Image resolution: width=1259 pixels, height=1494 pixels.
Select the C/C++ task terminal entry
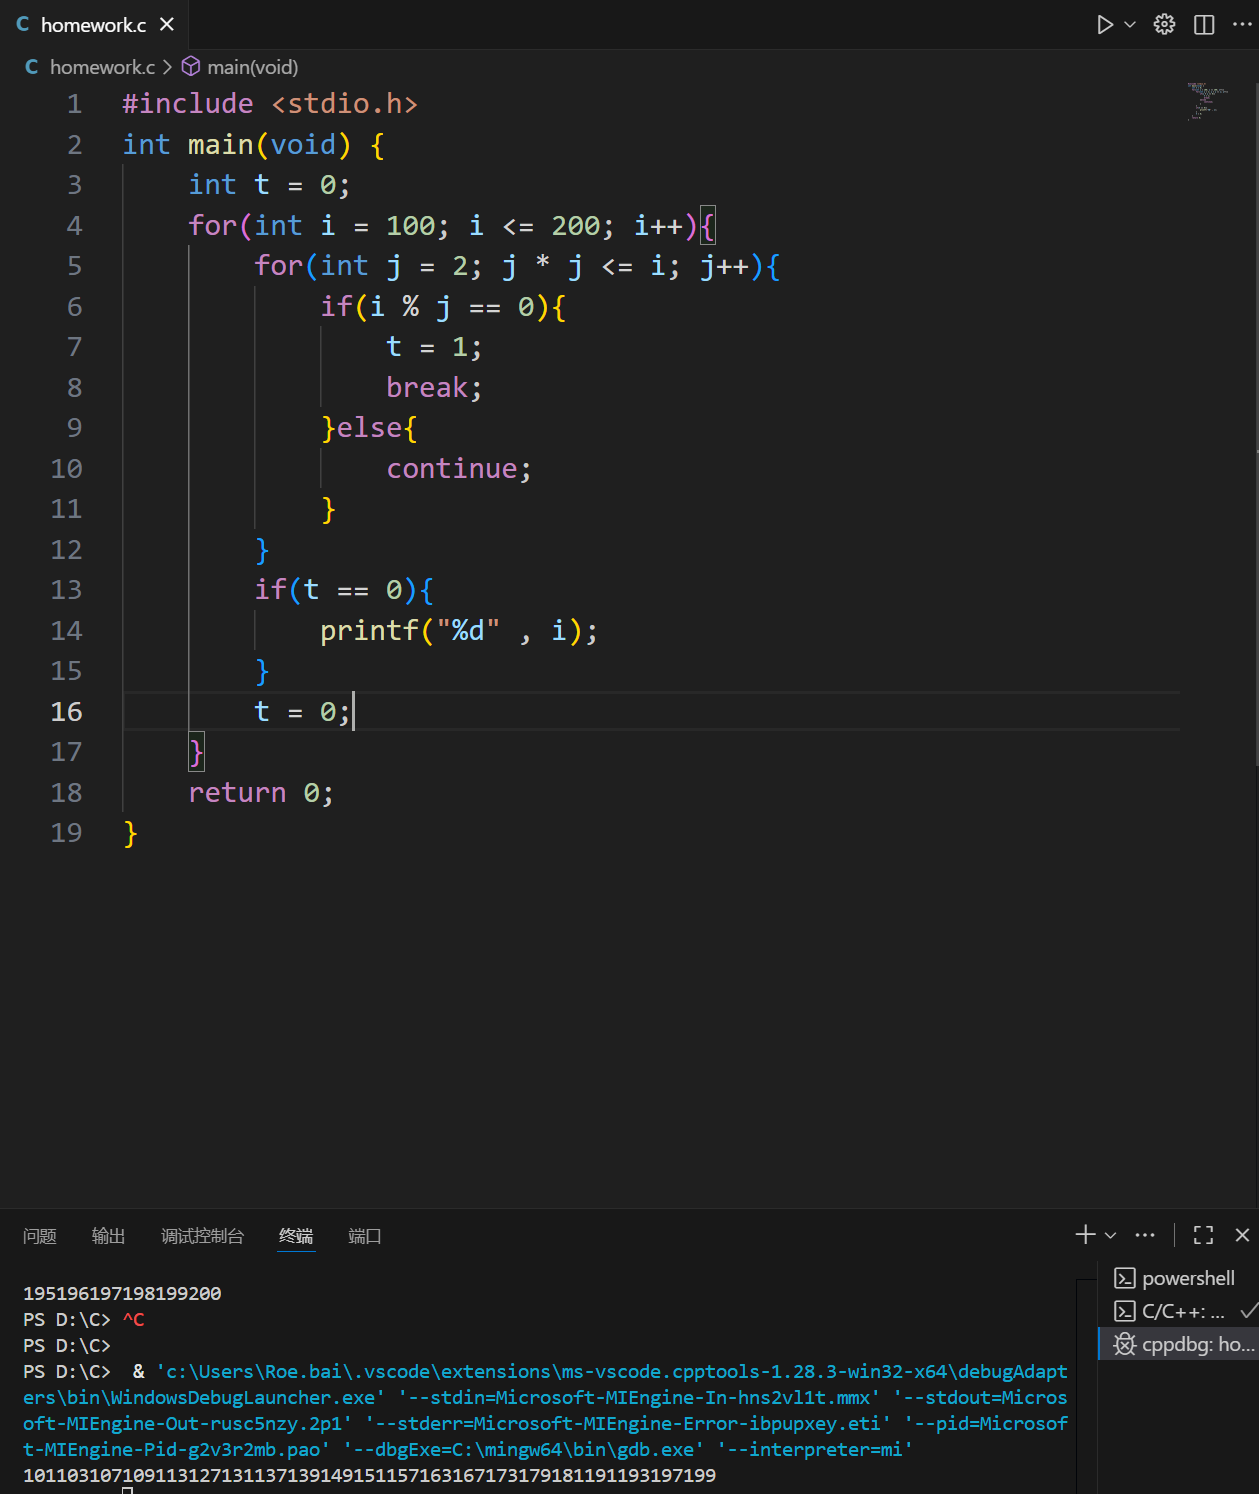point(1178,1311)
